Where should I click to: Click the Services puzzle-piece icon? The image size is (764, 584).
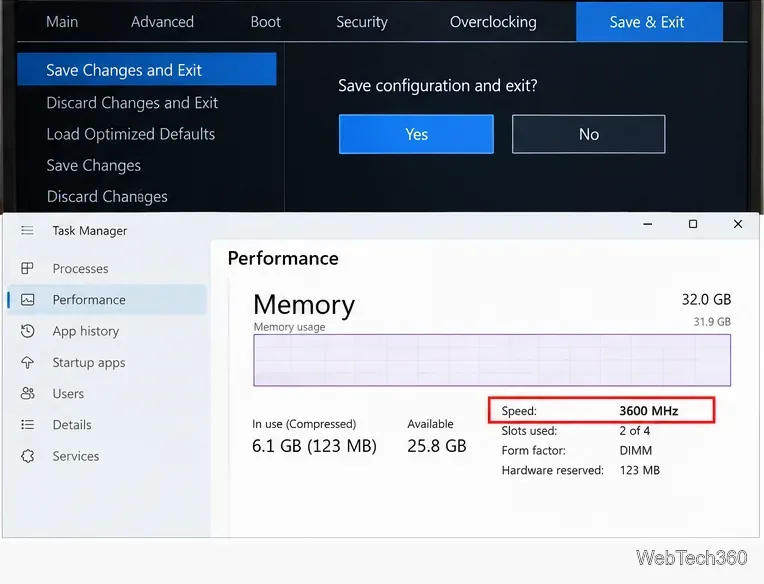[x=27, y=456]
